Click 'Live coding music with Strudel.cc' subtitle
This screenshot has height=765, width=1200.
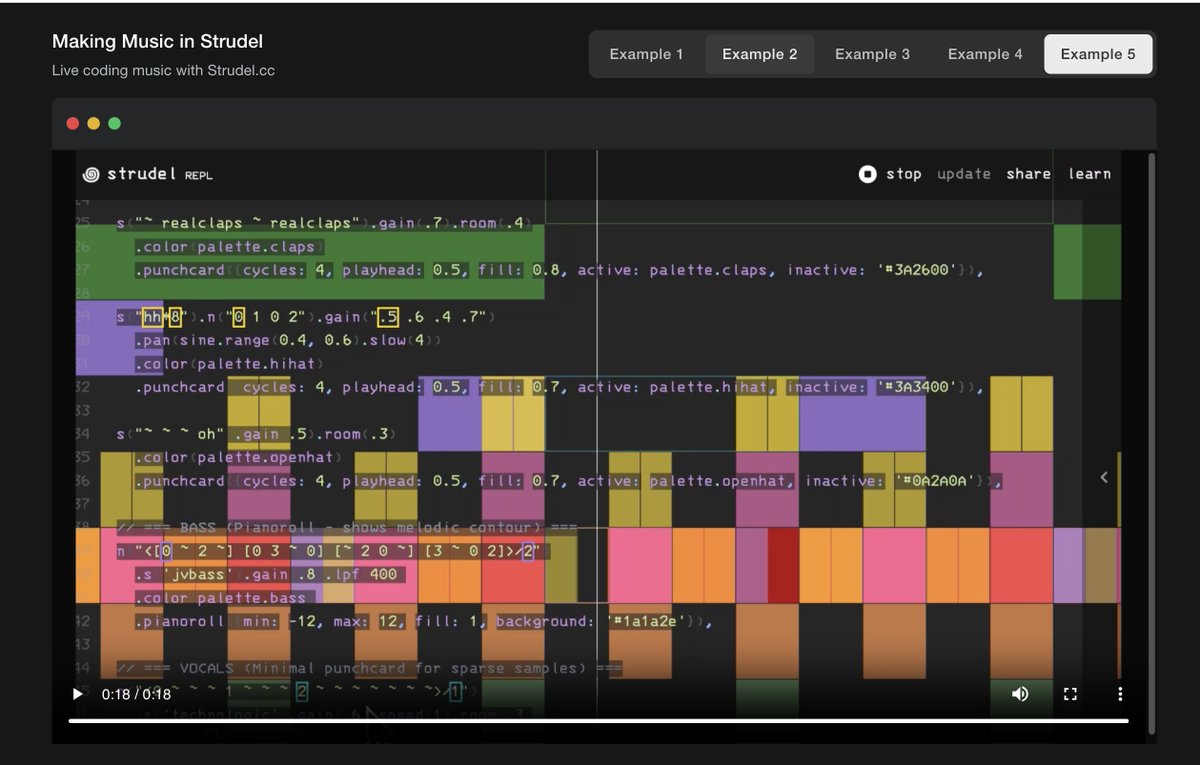pos(163,71)
